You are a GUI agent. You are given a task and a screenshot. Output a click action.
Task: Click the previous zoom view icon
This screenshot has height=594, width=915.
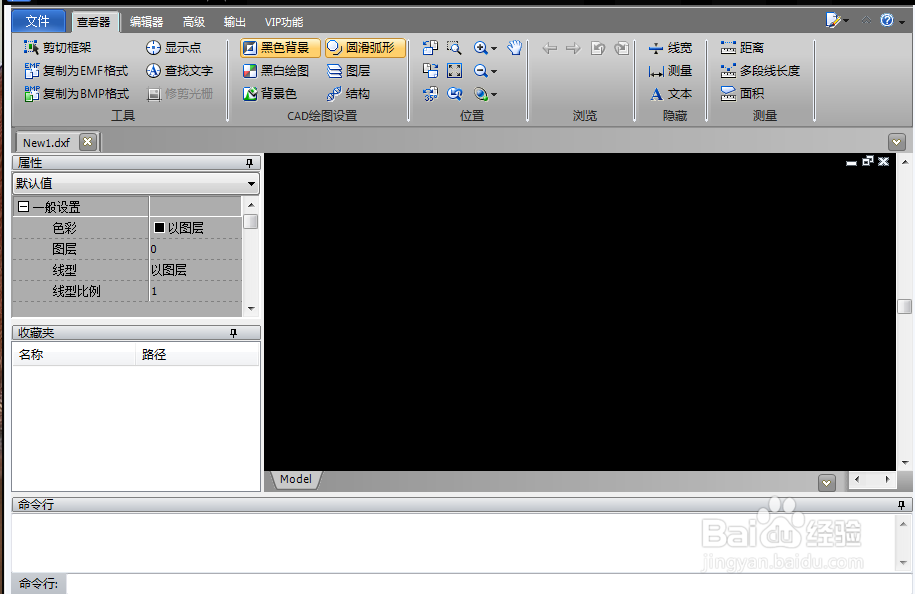[x=454, y=93]
